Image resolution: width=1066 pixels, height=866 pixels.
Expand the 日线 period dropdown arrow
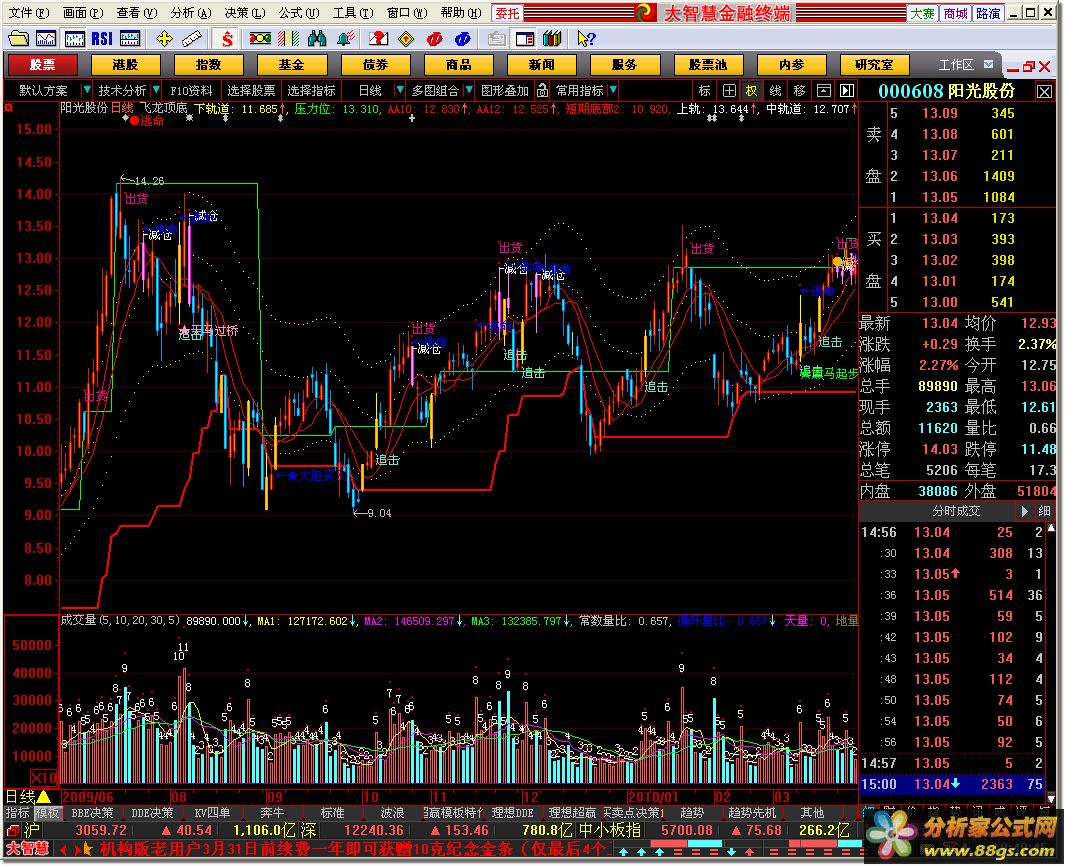coord(400,90)
